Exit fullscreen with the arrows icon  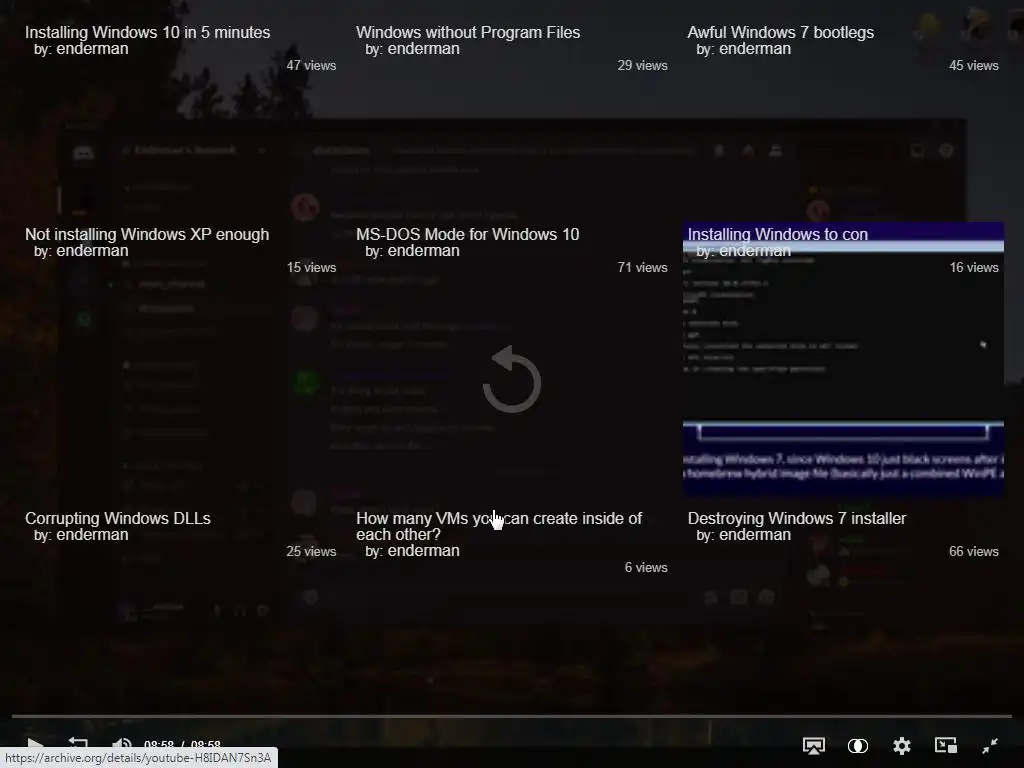tap(990, 745)
